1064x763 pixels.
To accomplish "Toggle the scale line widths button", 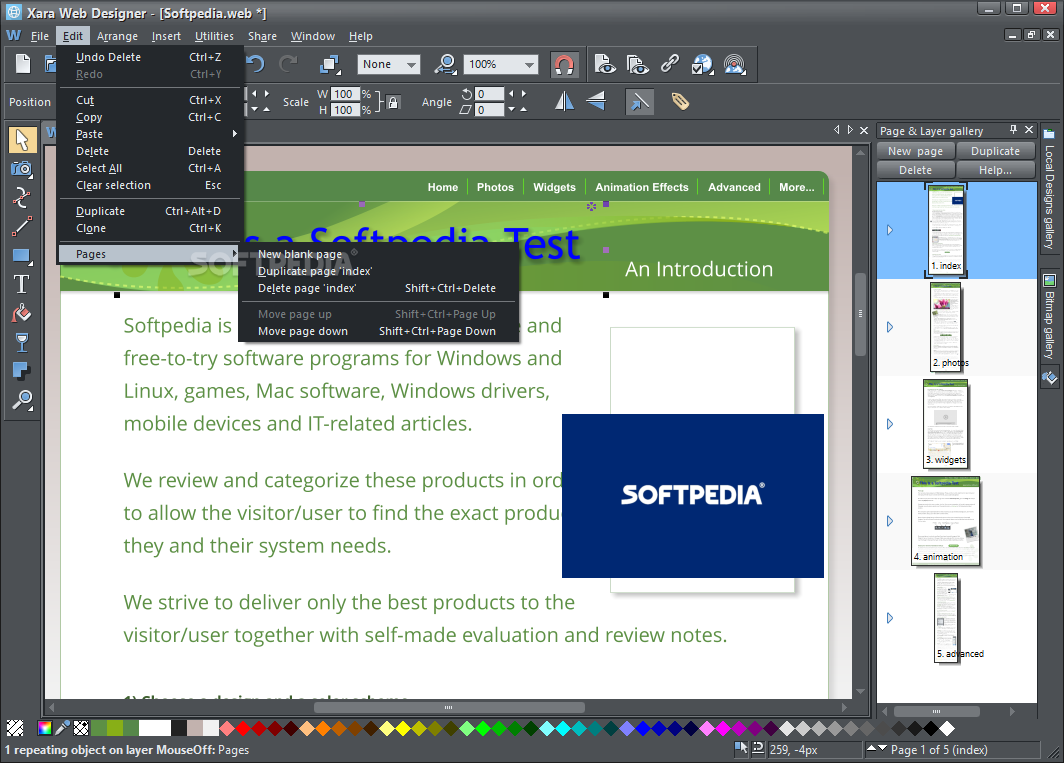I will tap(639, 102).
